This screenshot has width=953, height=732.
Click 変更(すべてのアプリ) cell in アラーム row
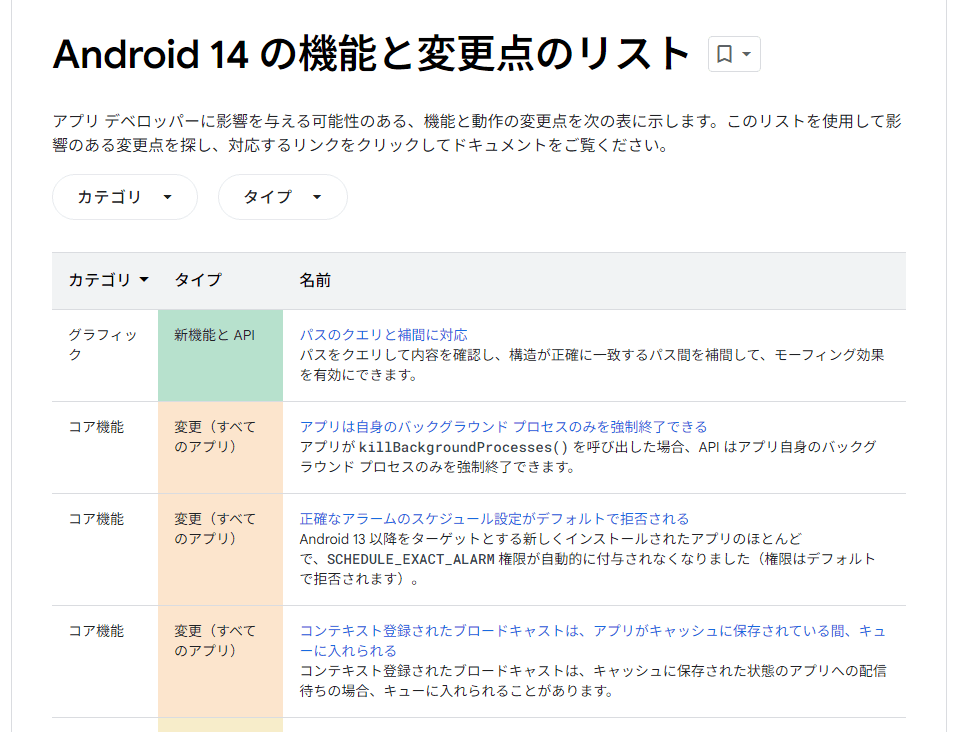(x=221, y=550)
